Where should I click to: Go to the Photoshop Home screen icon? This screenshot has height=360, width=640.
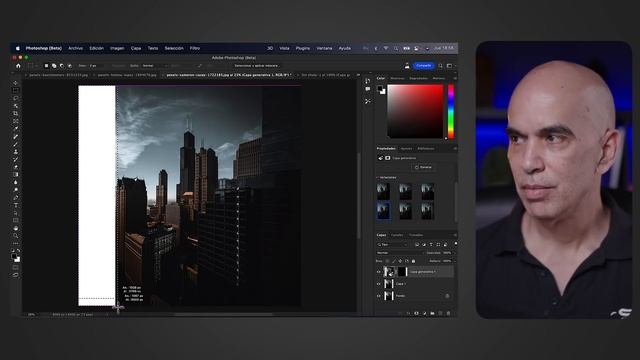pyautogui.click(x=18, y=66)
